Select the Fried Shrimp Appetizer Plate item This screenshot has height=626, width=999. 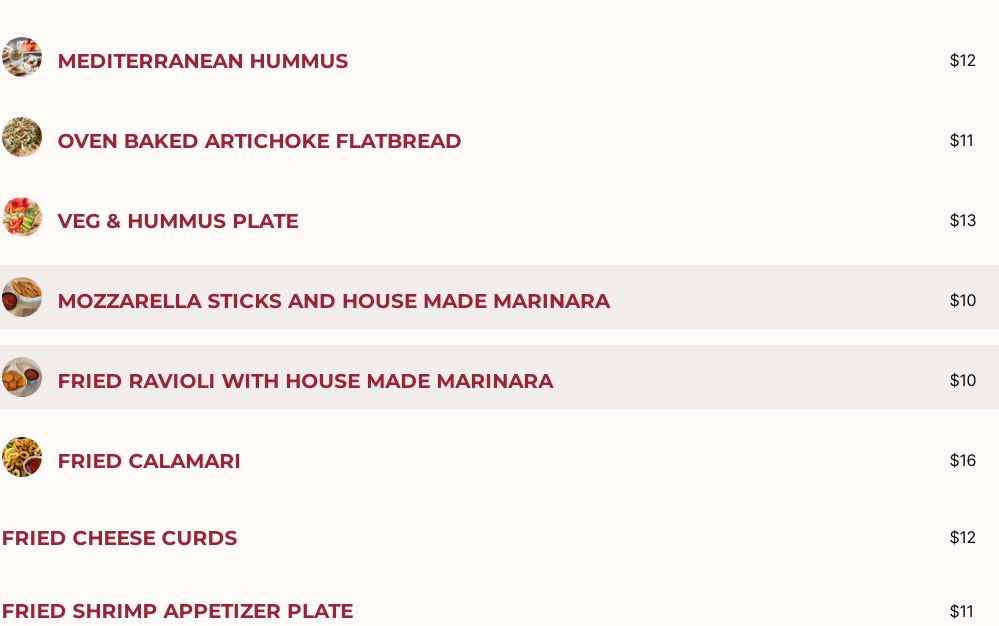click(177, 611)
